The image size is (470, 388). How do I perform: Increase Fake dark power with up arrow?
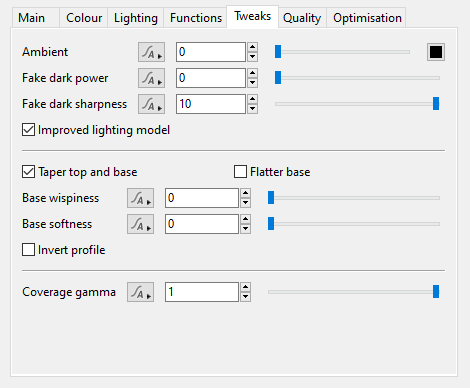pos(253,73)
